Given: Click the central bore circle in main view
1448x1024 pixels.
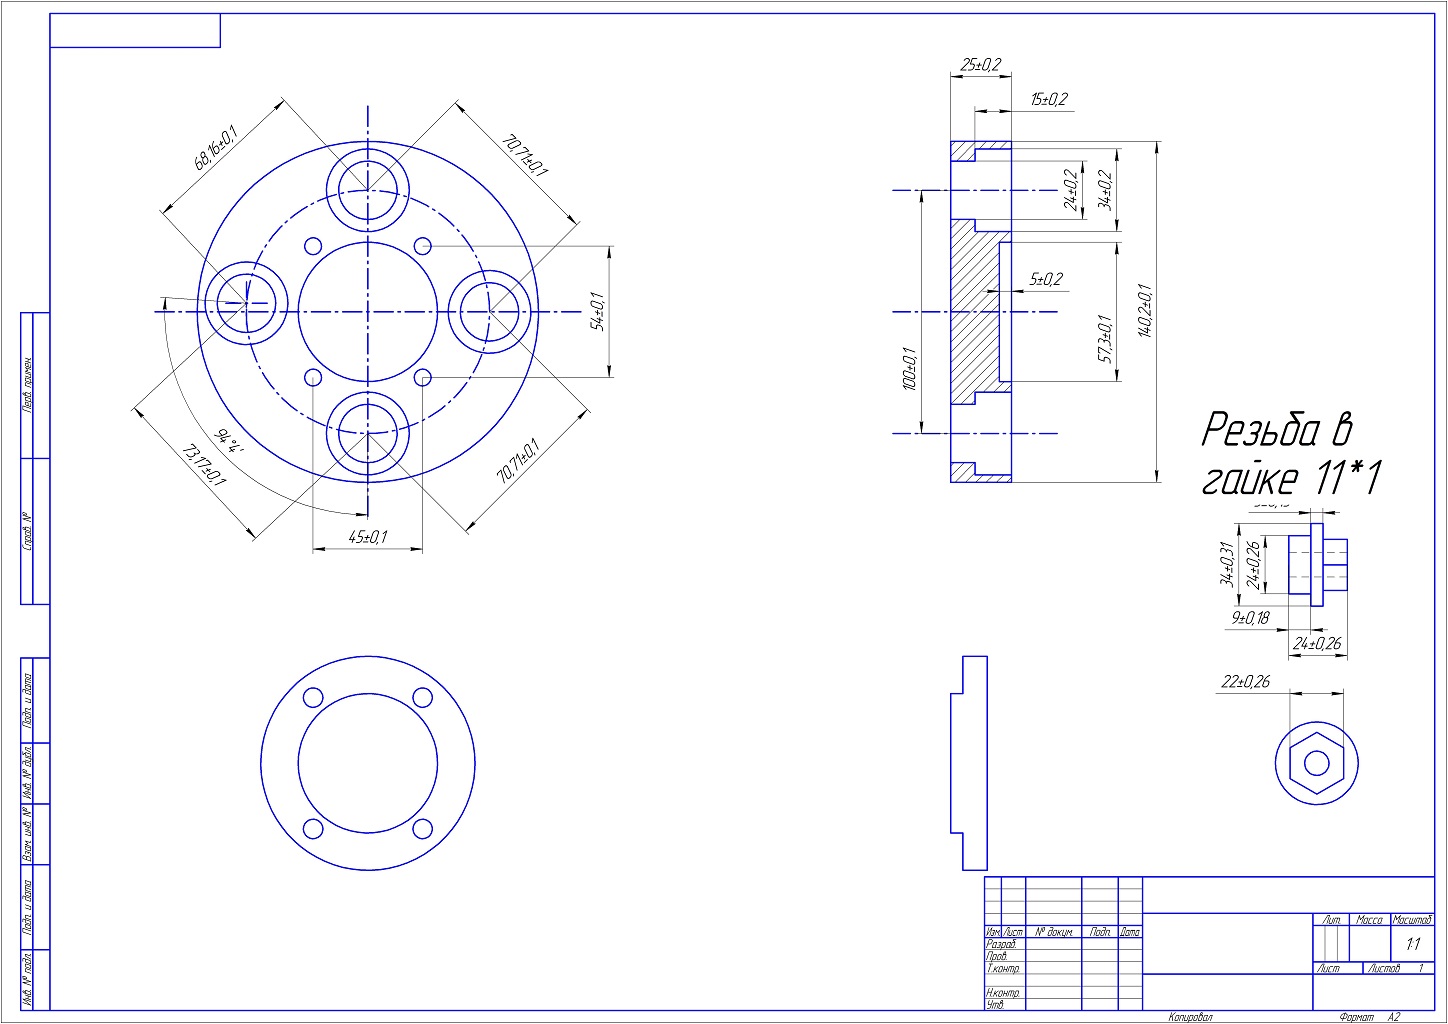Looking at the screenshot, I should coord(368,311).
